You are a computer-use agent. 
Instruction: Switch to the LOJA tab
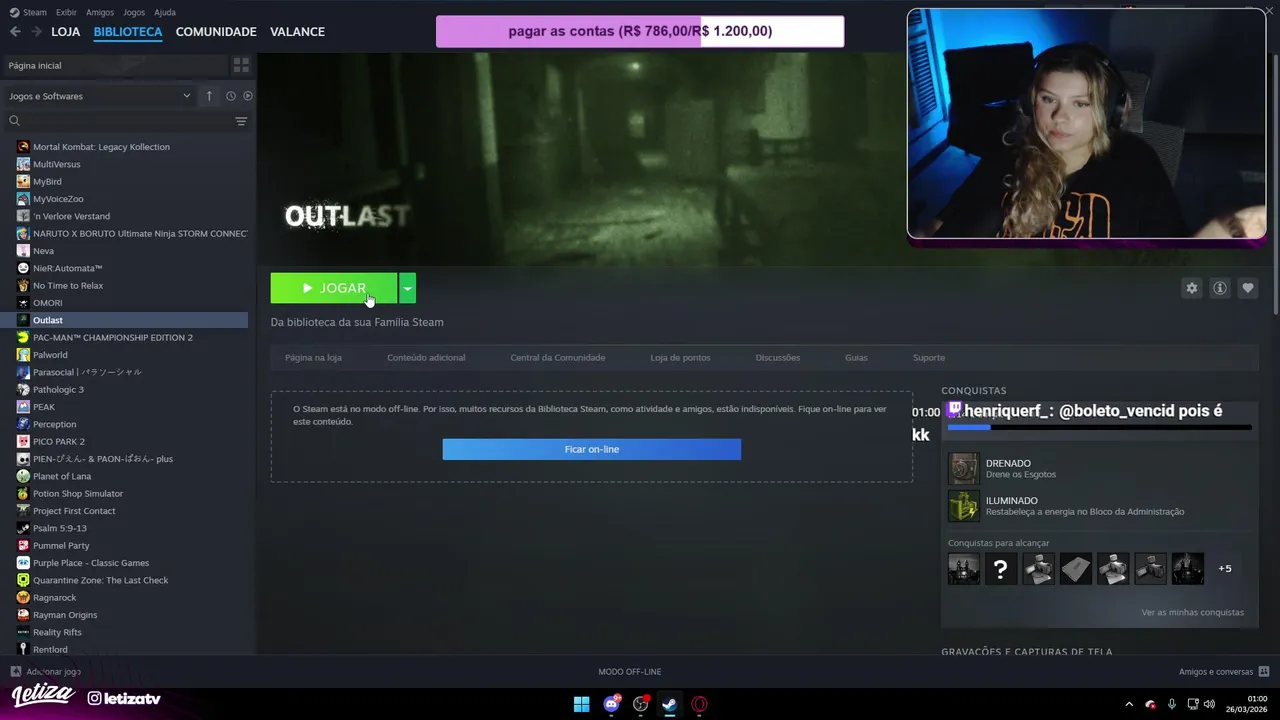tap(65, 32)
